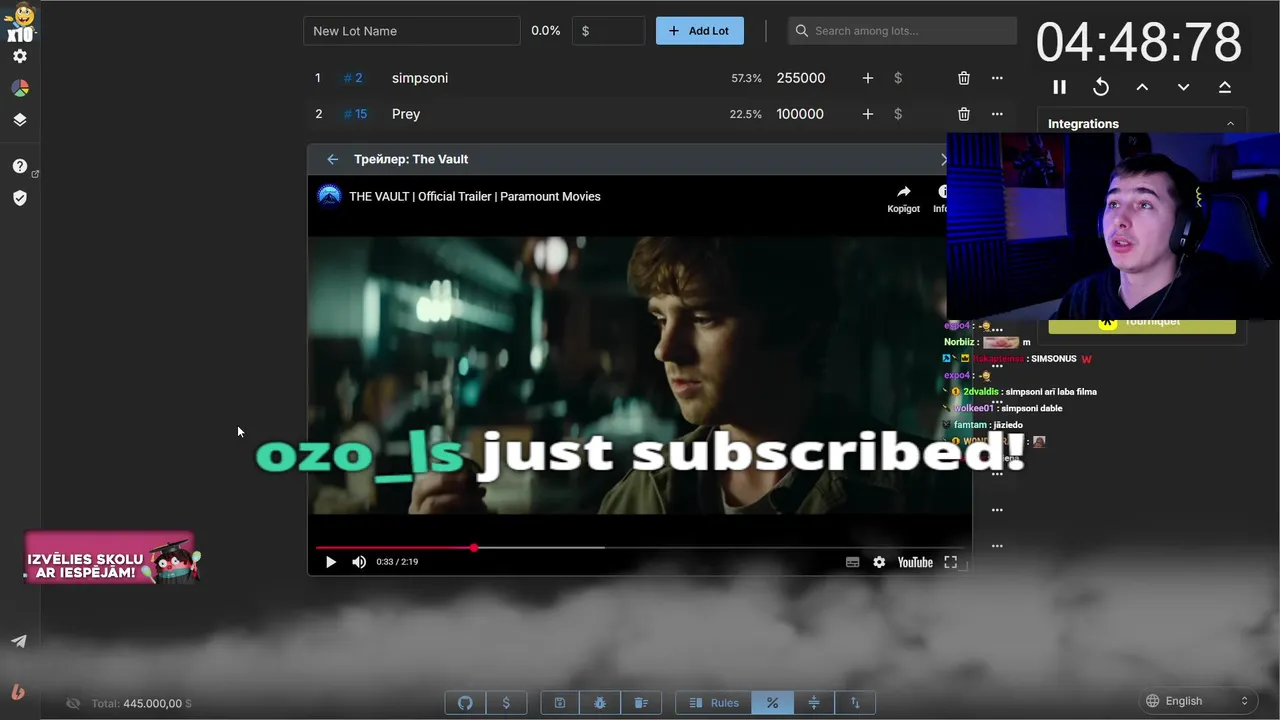Clear all lots with trash-list icon
Screen dimensions: 1280x720
(641, 703)
